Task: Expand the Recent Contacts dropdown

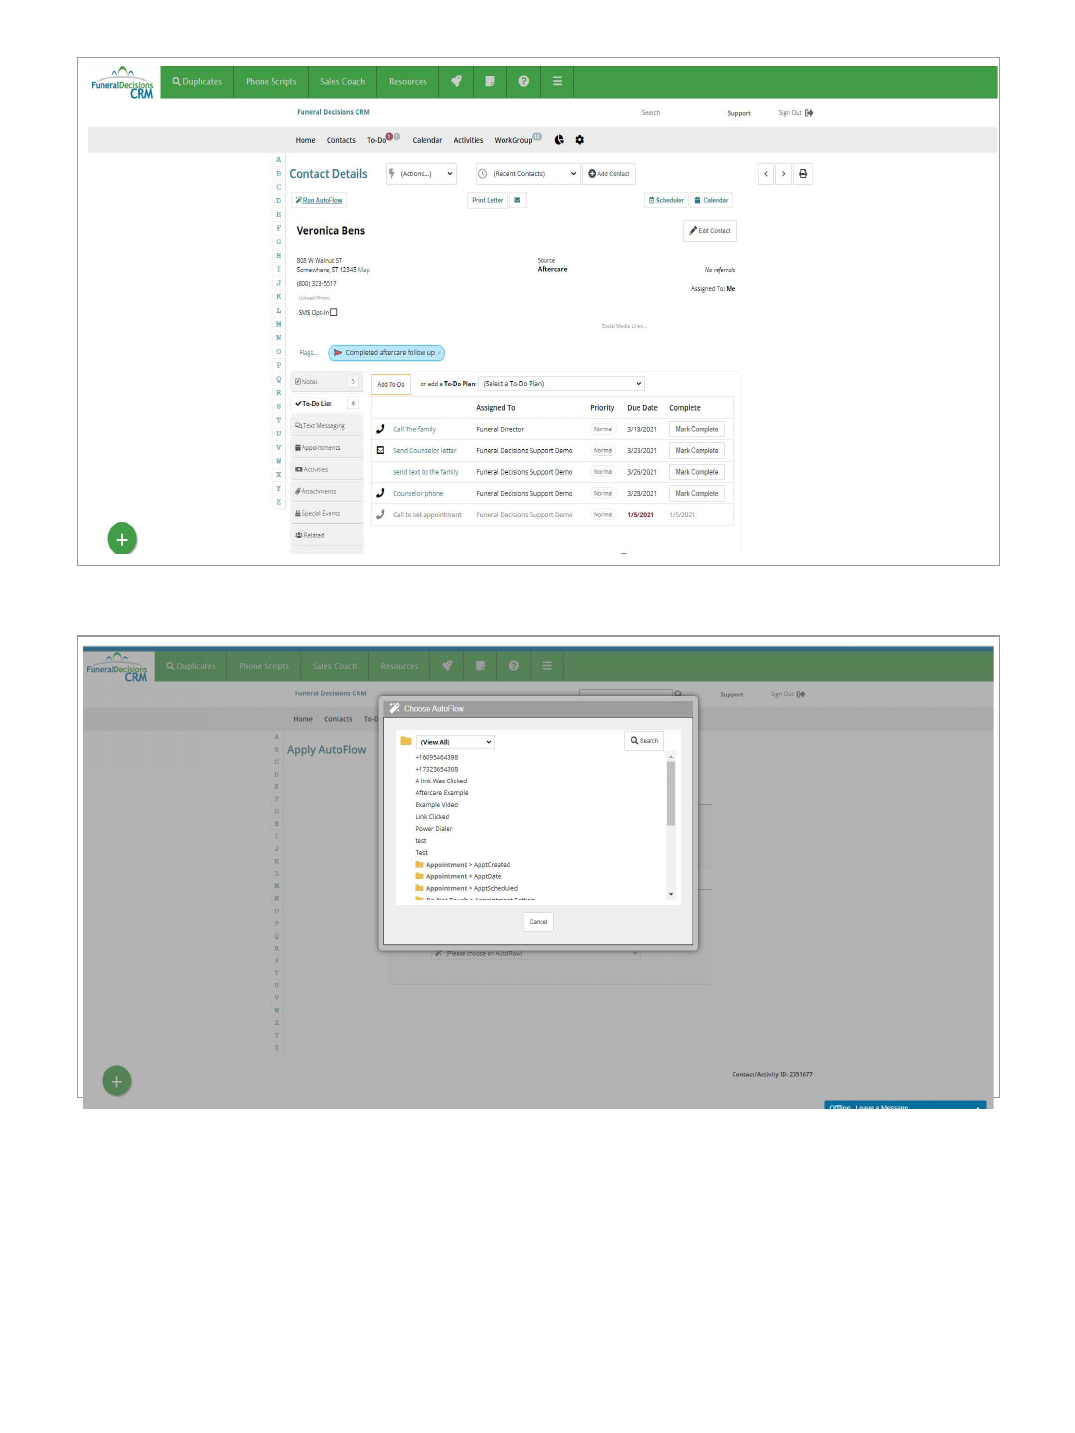Action: [528, 174]
